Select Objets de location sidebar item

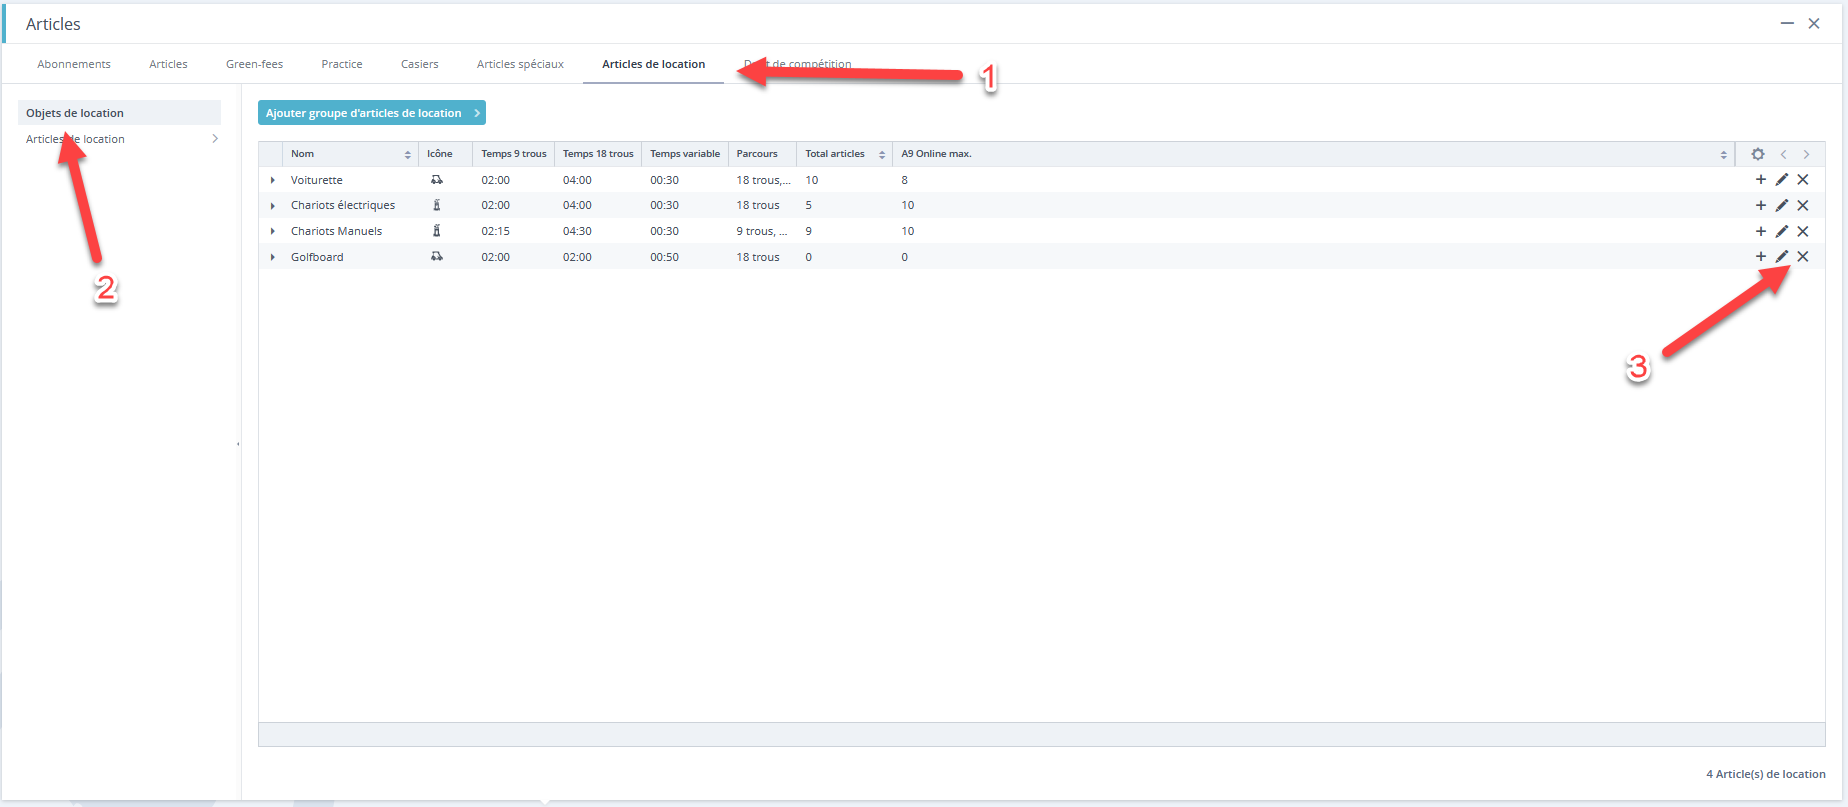pyautogui.click(x=119, y=113)
